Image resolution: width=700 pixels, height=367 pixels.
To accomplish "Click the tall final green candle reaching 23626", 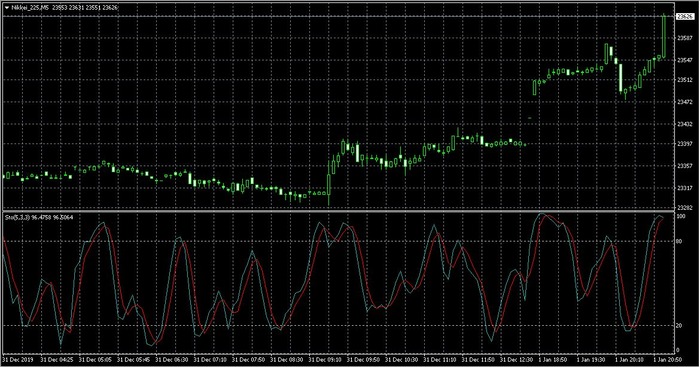I will pyautogui.click(x=664, y=36).
